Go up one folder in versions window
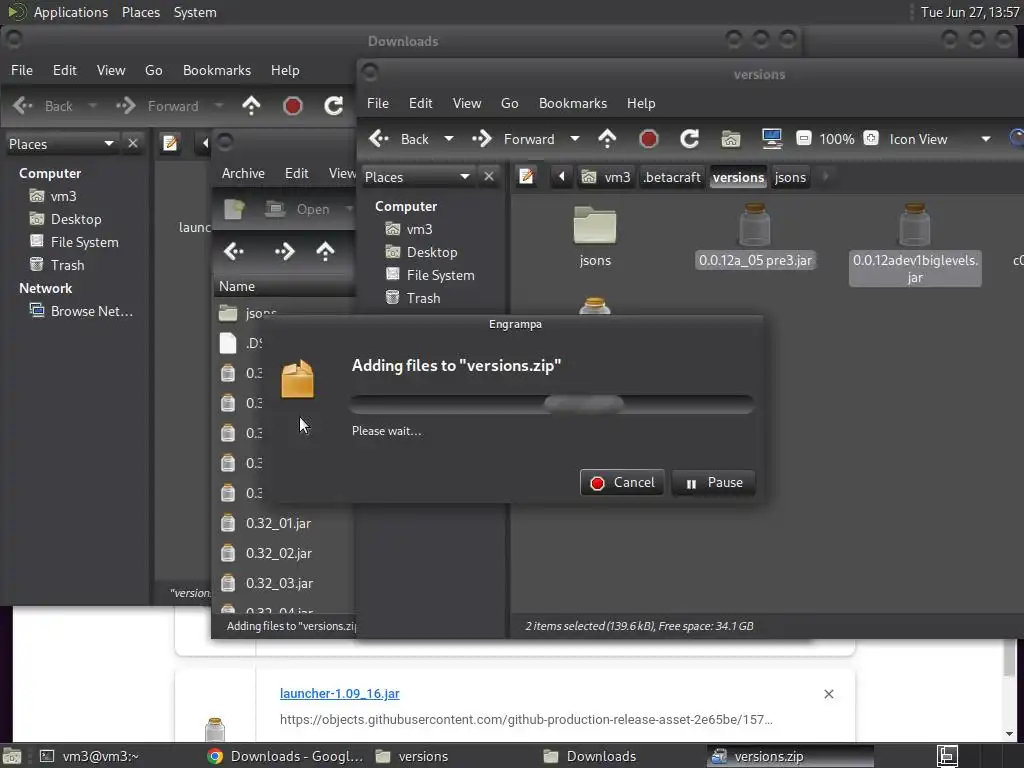The height and width of the screenshot is (768, 1024). tap(607, 139)
